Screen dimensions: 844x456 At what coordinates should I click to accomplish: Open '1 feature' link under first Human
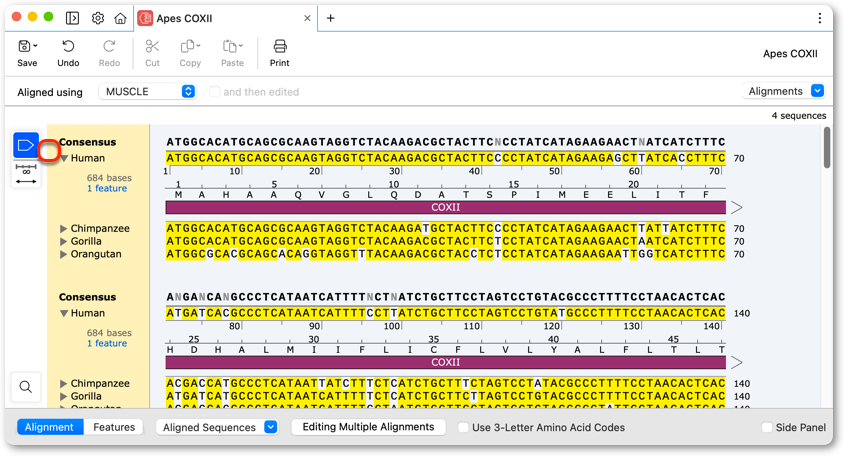107,188
